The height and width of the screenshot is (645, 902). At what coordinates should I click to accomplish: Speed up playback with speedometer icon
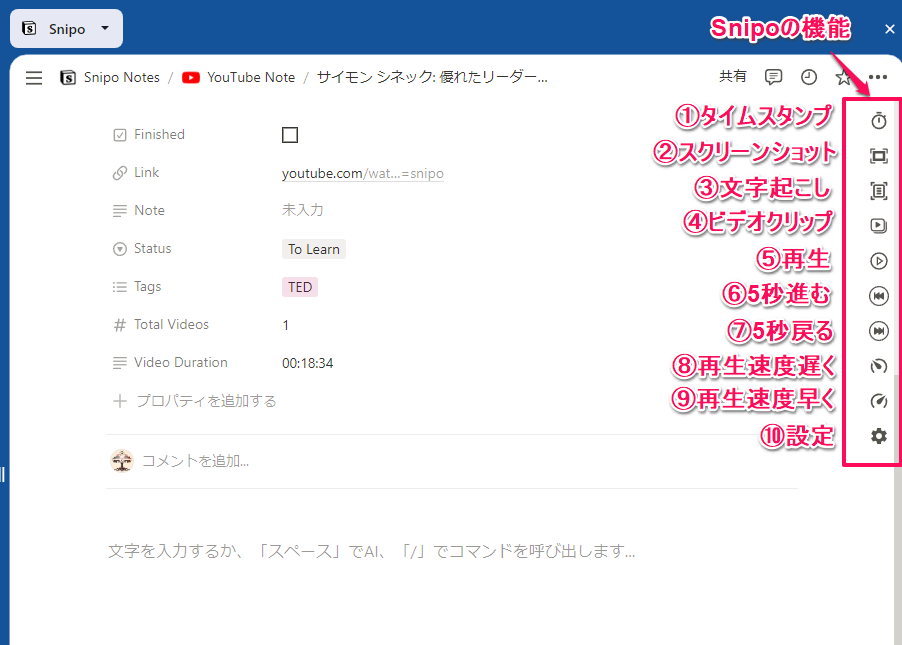(x=878, y=401)
